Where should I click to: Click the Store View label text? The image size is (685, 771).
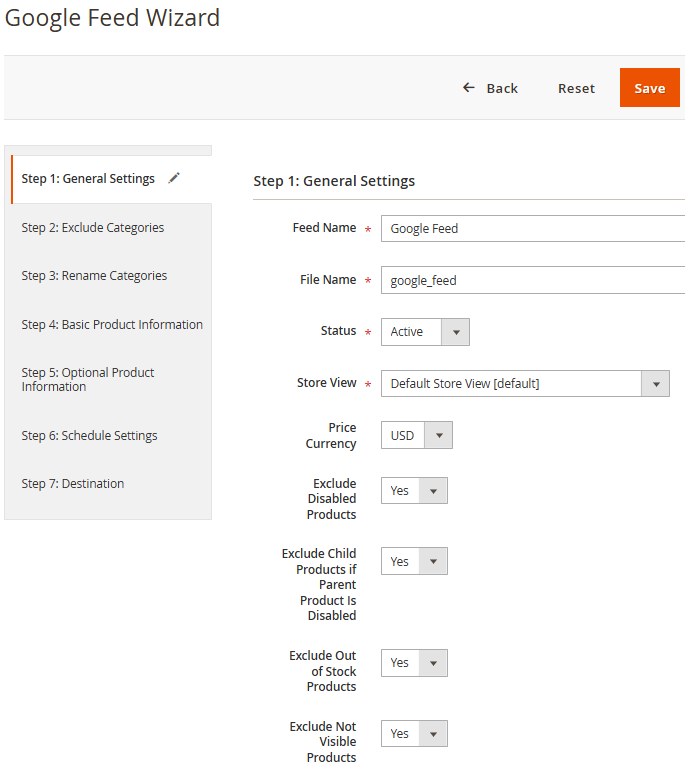click(327, 383)
